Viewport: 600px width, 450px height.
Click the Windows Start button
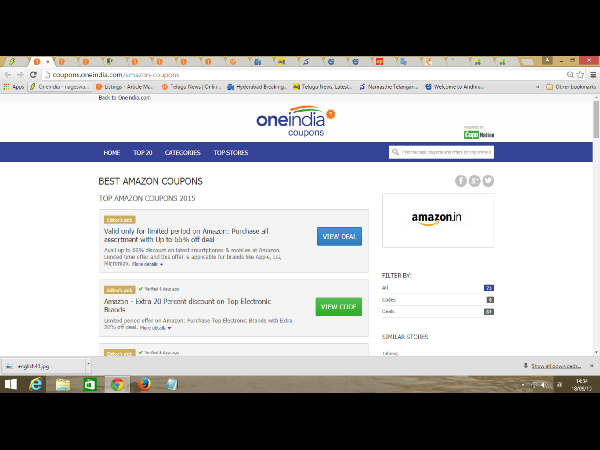pyautogui.click(x=12, y=384)
